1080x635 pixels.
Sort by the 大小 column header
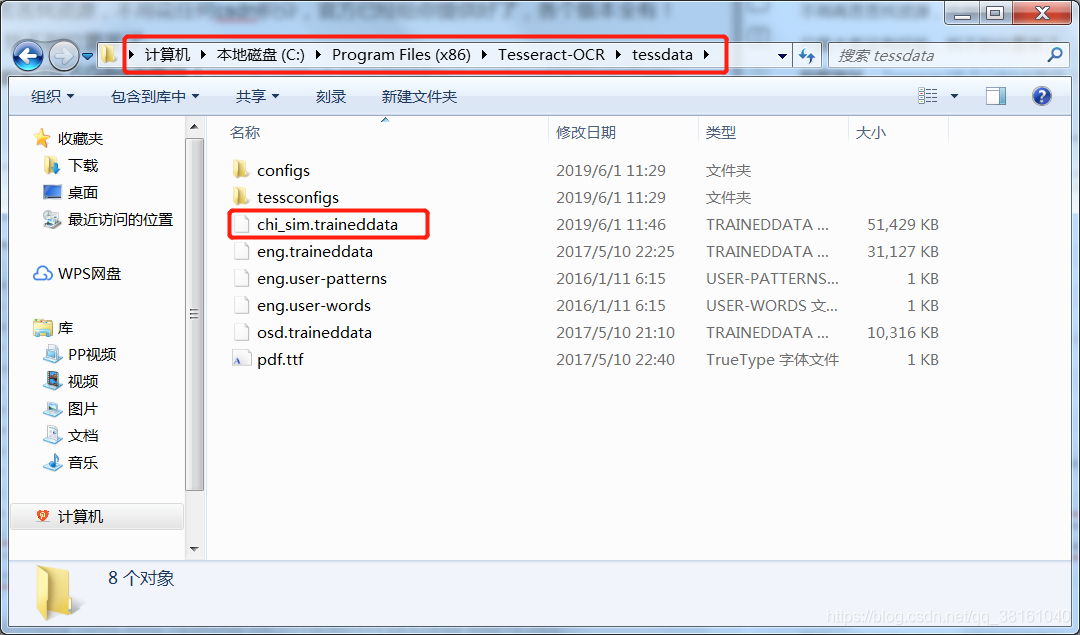pos(871,132)
